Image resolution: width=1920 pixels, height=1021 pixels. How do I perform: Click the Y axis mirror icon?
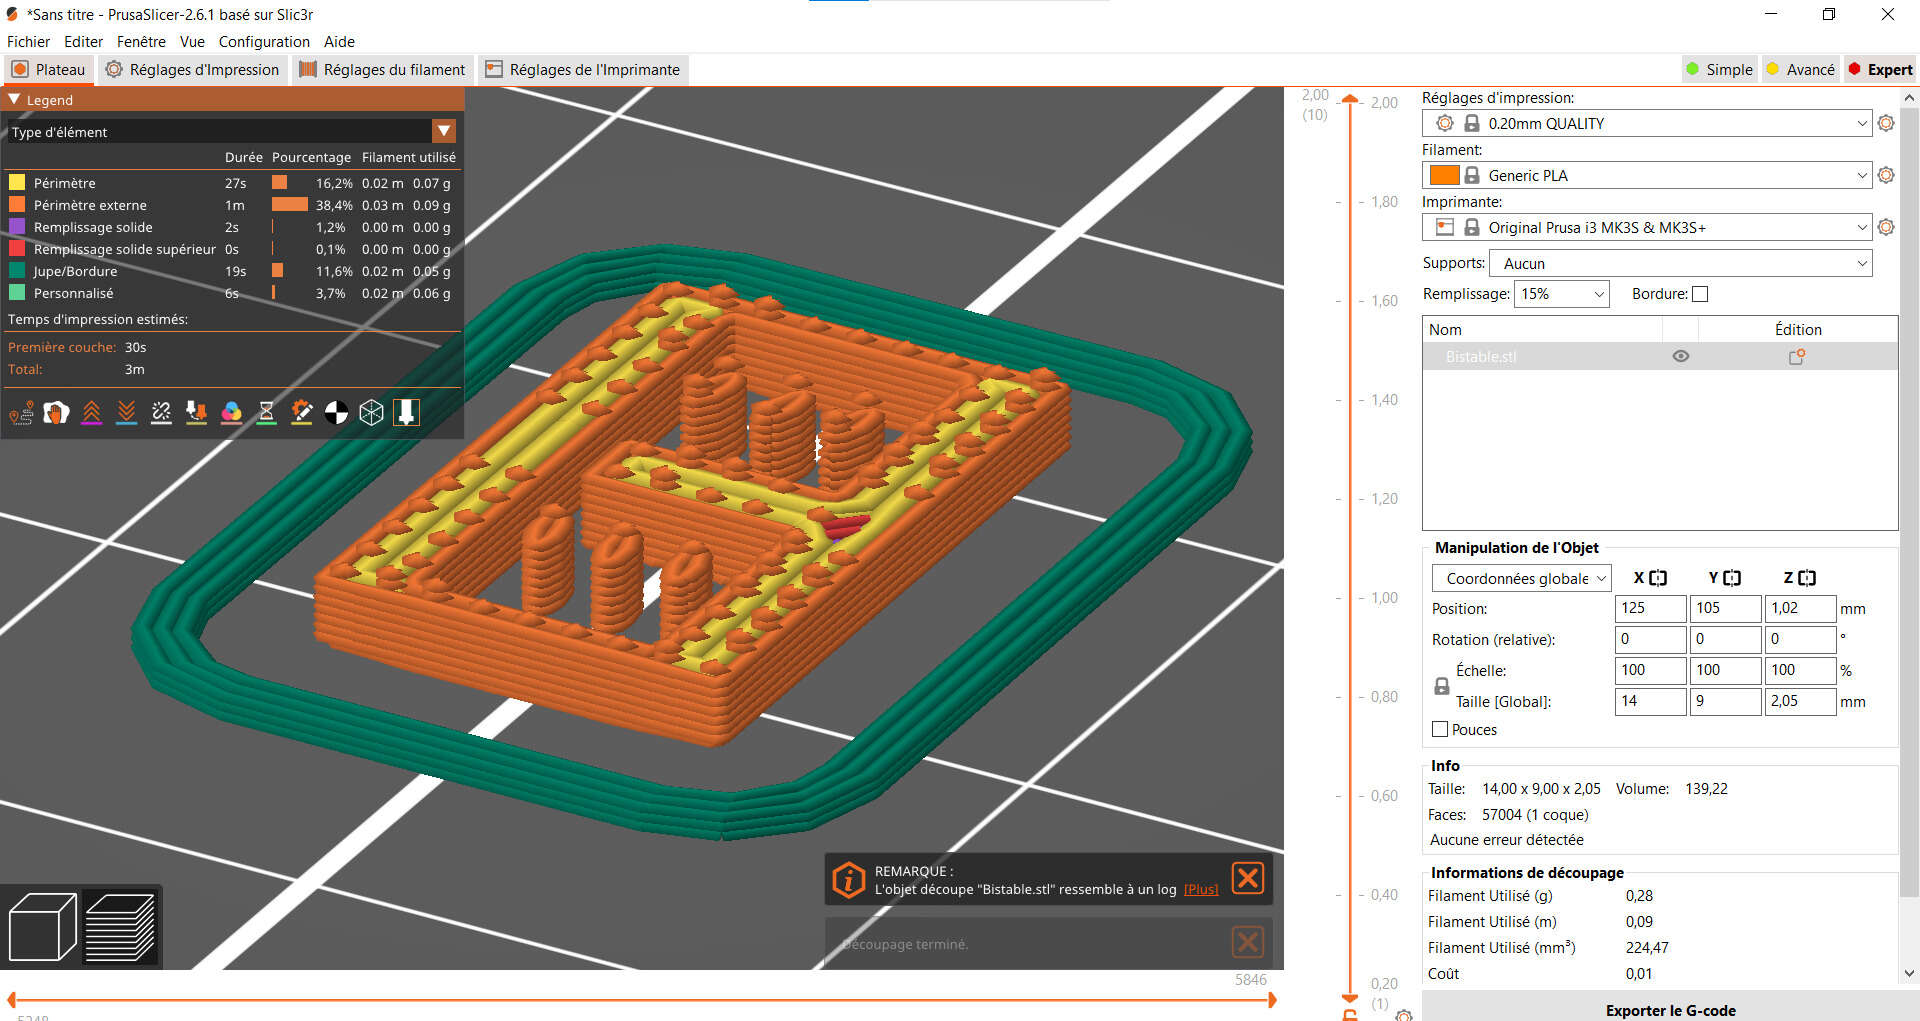1732,578
